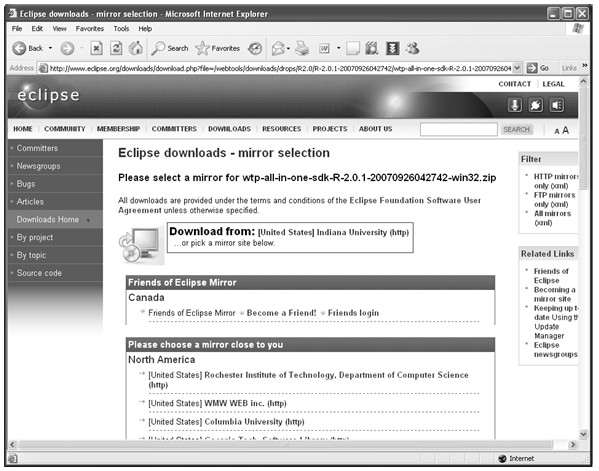Expand the Links toolbar chevron
This screenshot has width=599, height=471.
(x=584, y=66)
